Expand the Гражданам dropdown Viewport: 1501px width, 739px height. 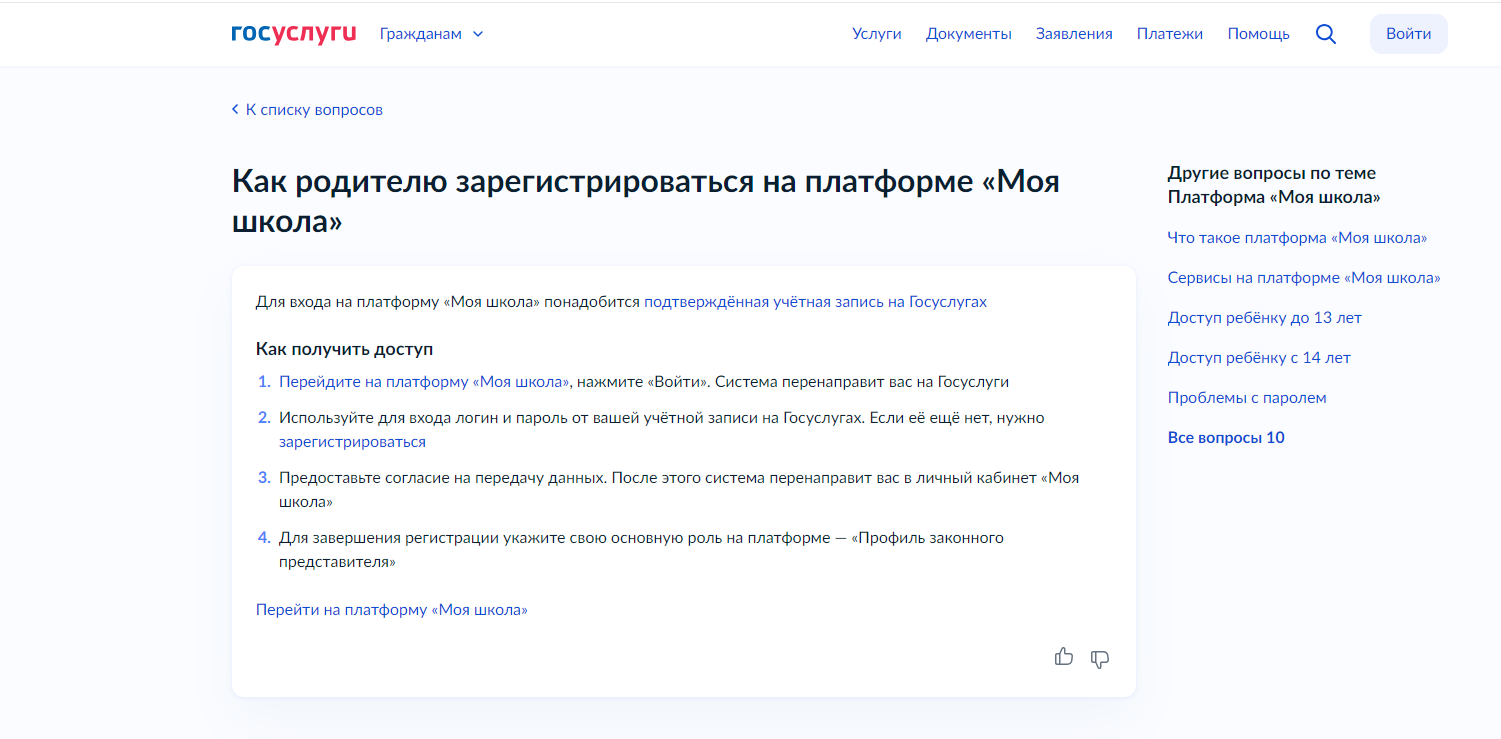pos(431,34)
